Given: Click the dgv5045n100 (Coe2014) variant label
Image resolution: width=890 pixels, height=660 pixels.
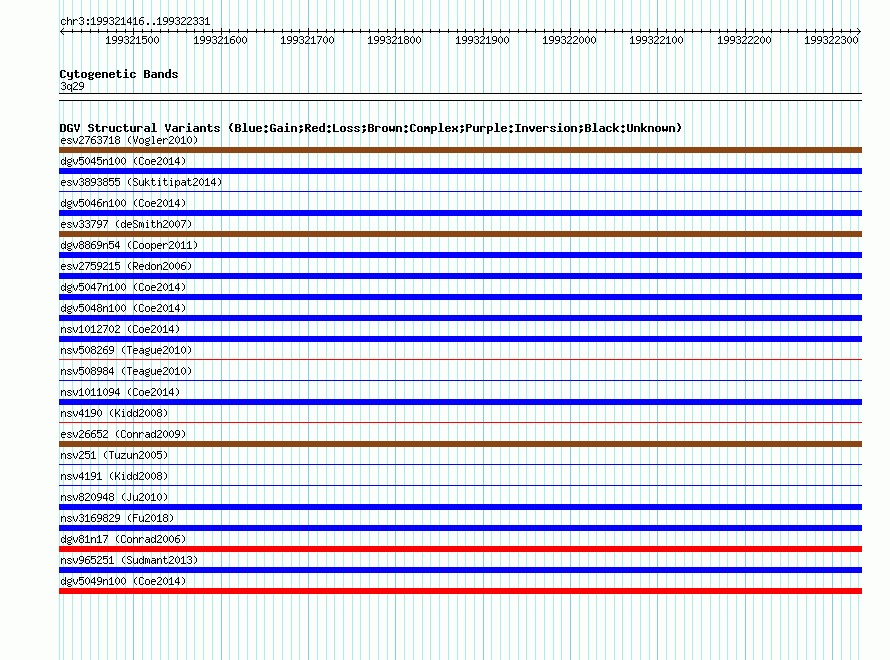Looking at the screenshot, I should pyautogui.click(x=123, y=161).
